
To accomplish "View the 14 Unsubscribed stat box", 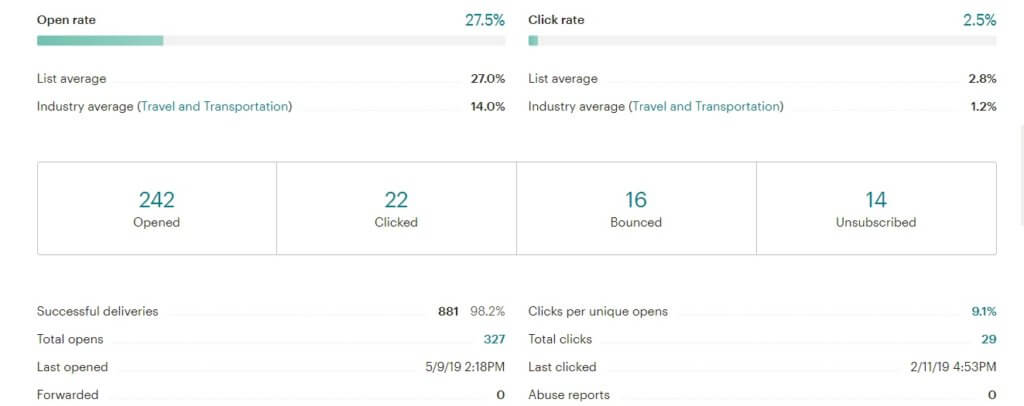I will [x=876, y=208].
